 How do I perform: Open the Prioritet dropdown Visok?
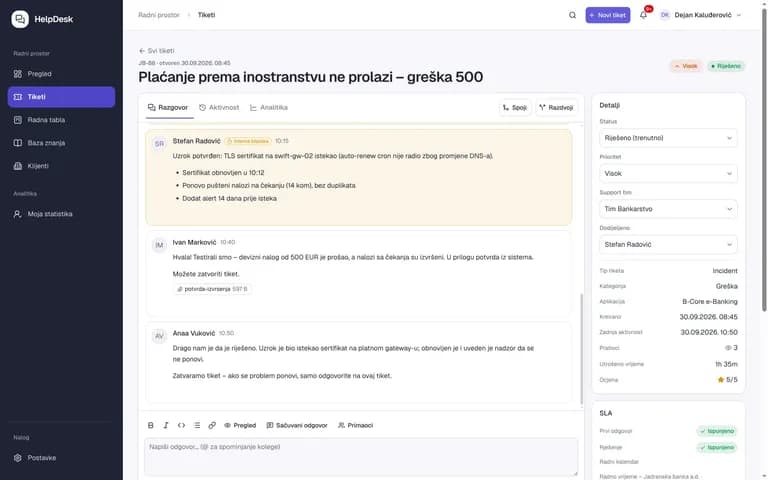point(668,173)
